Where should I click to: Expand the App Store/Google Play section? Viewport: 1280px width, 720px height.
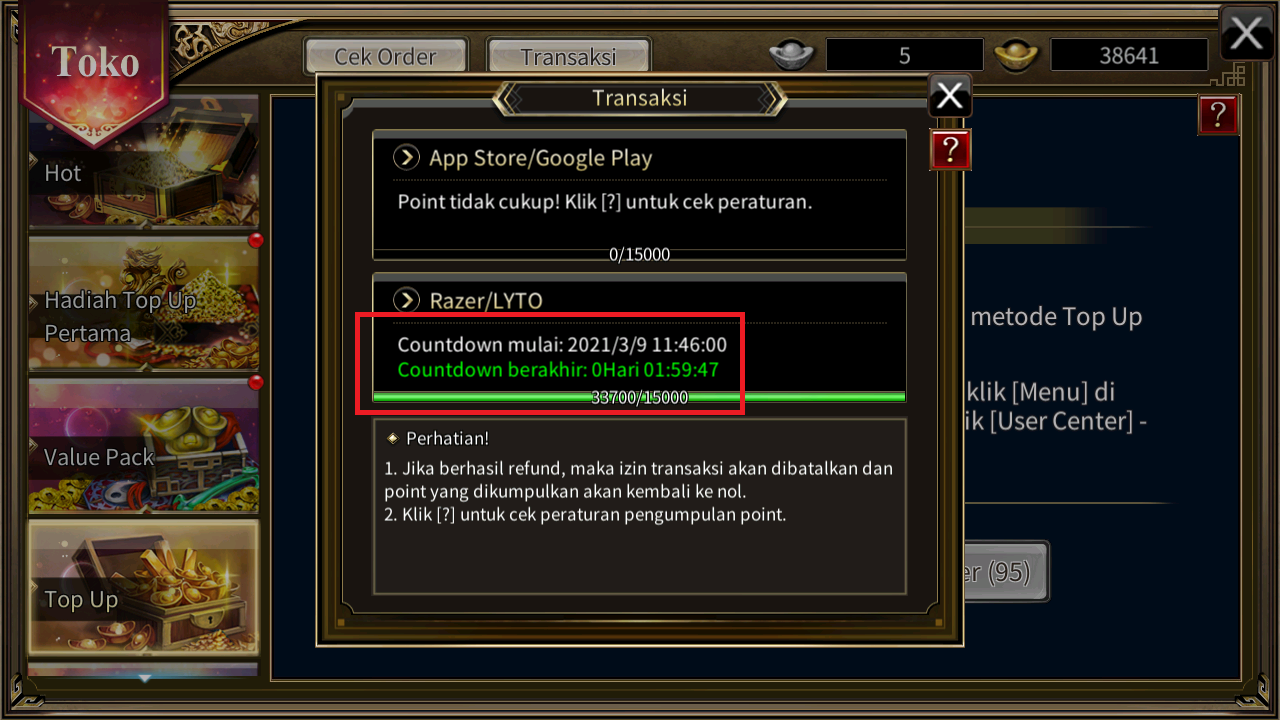pos(639,157)
